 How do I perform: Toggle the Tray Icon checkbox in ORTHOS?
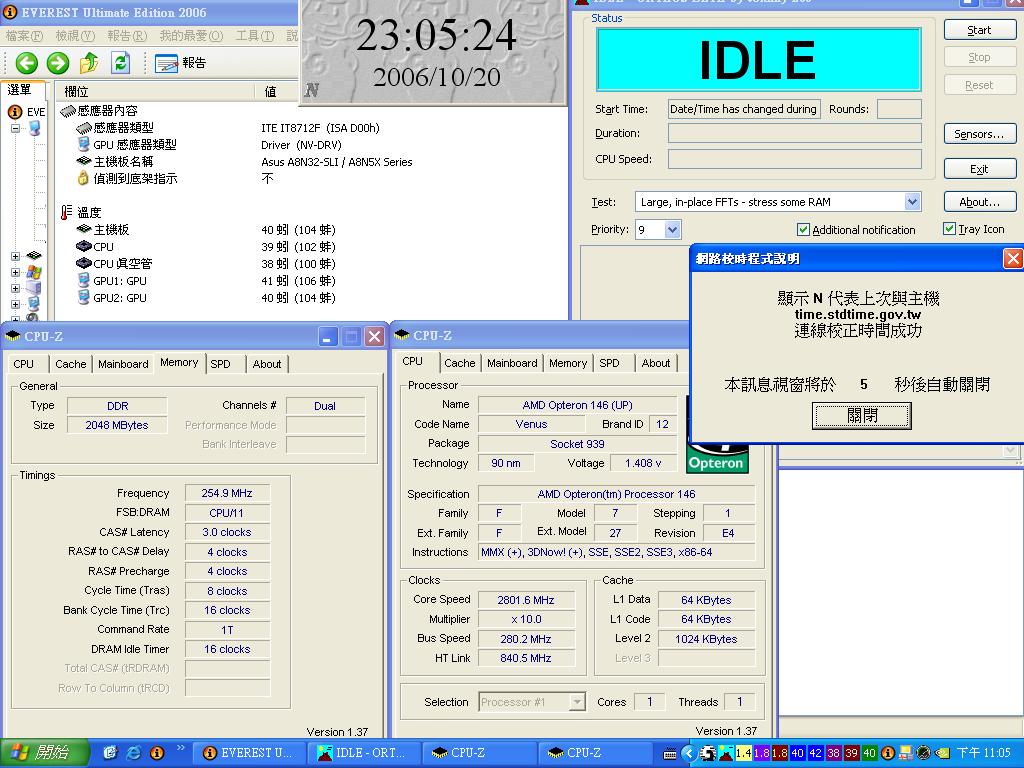point(950,229)
